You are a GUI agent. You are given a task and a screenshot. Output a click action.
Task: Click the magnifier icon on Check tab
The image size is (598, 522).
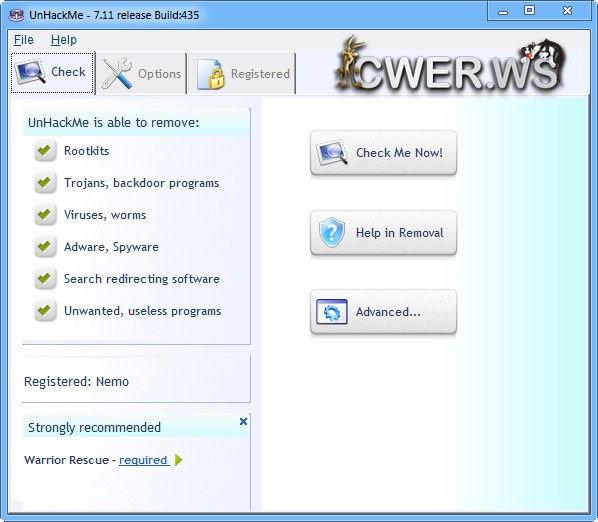pyautogui.click(x=30, y=71)
